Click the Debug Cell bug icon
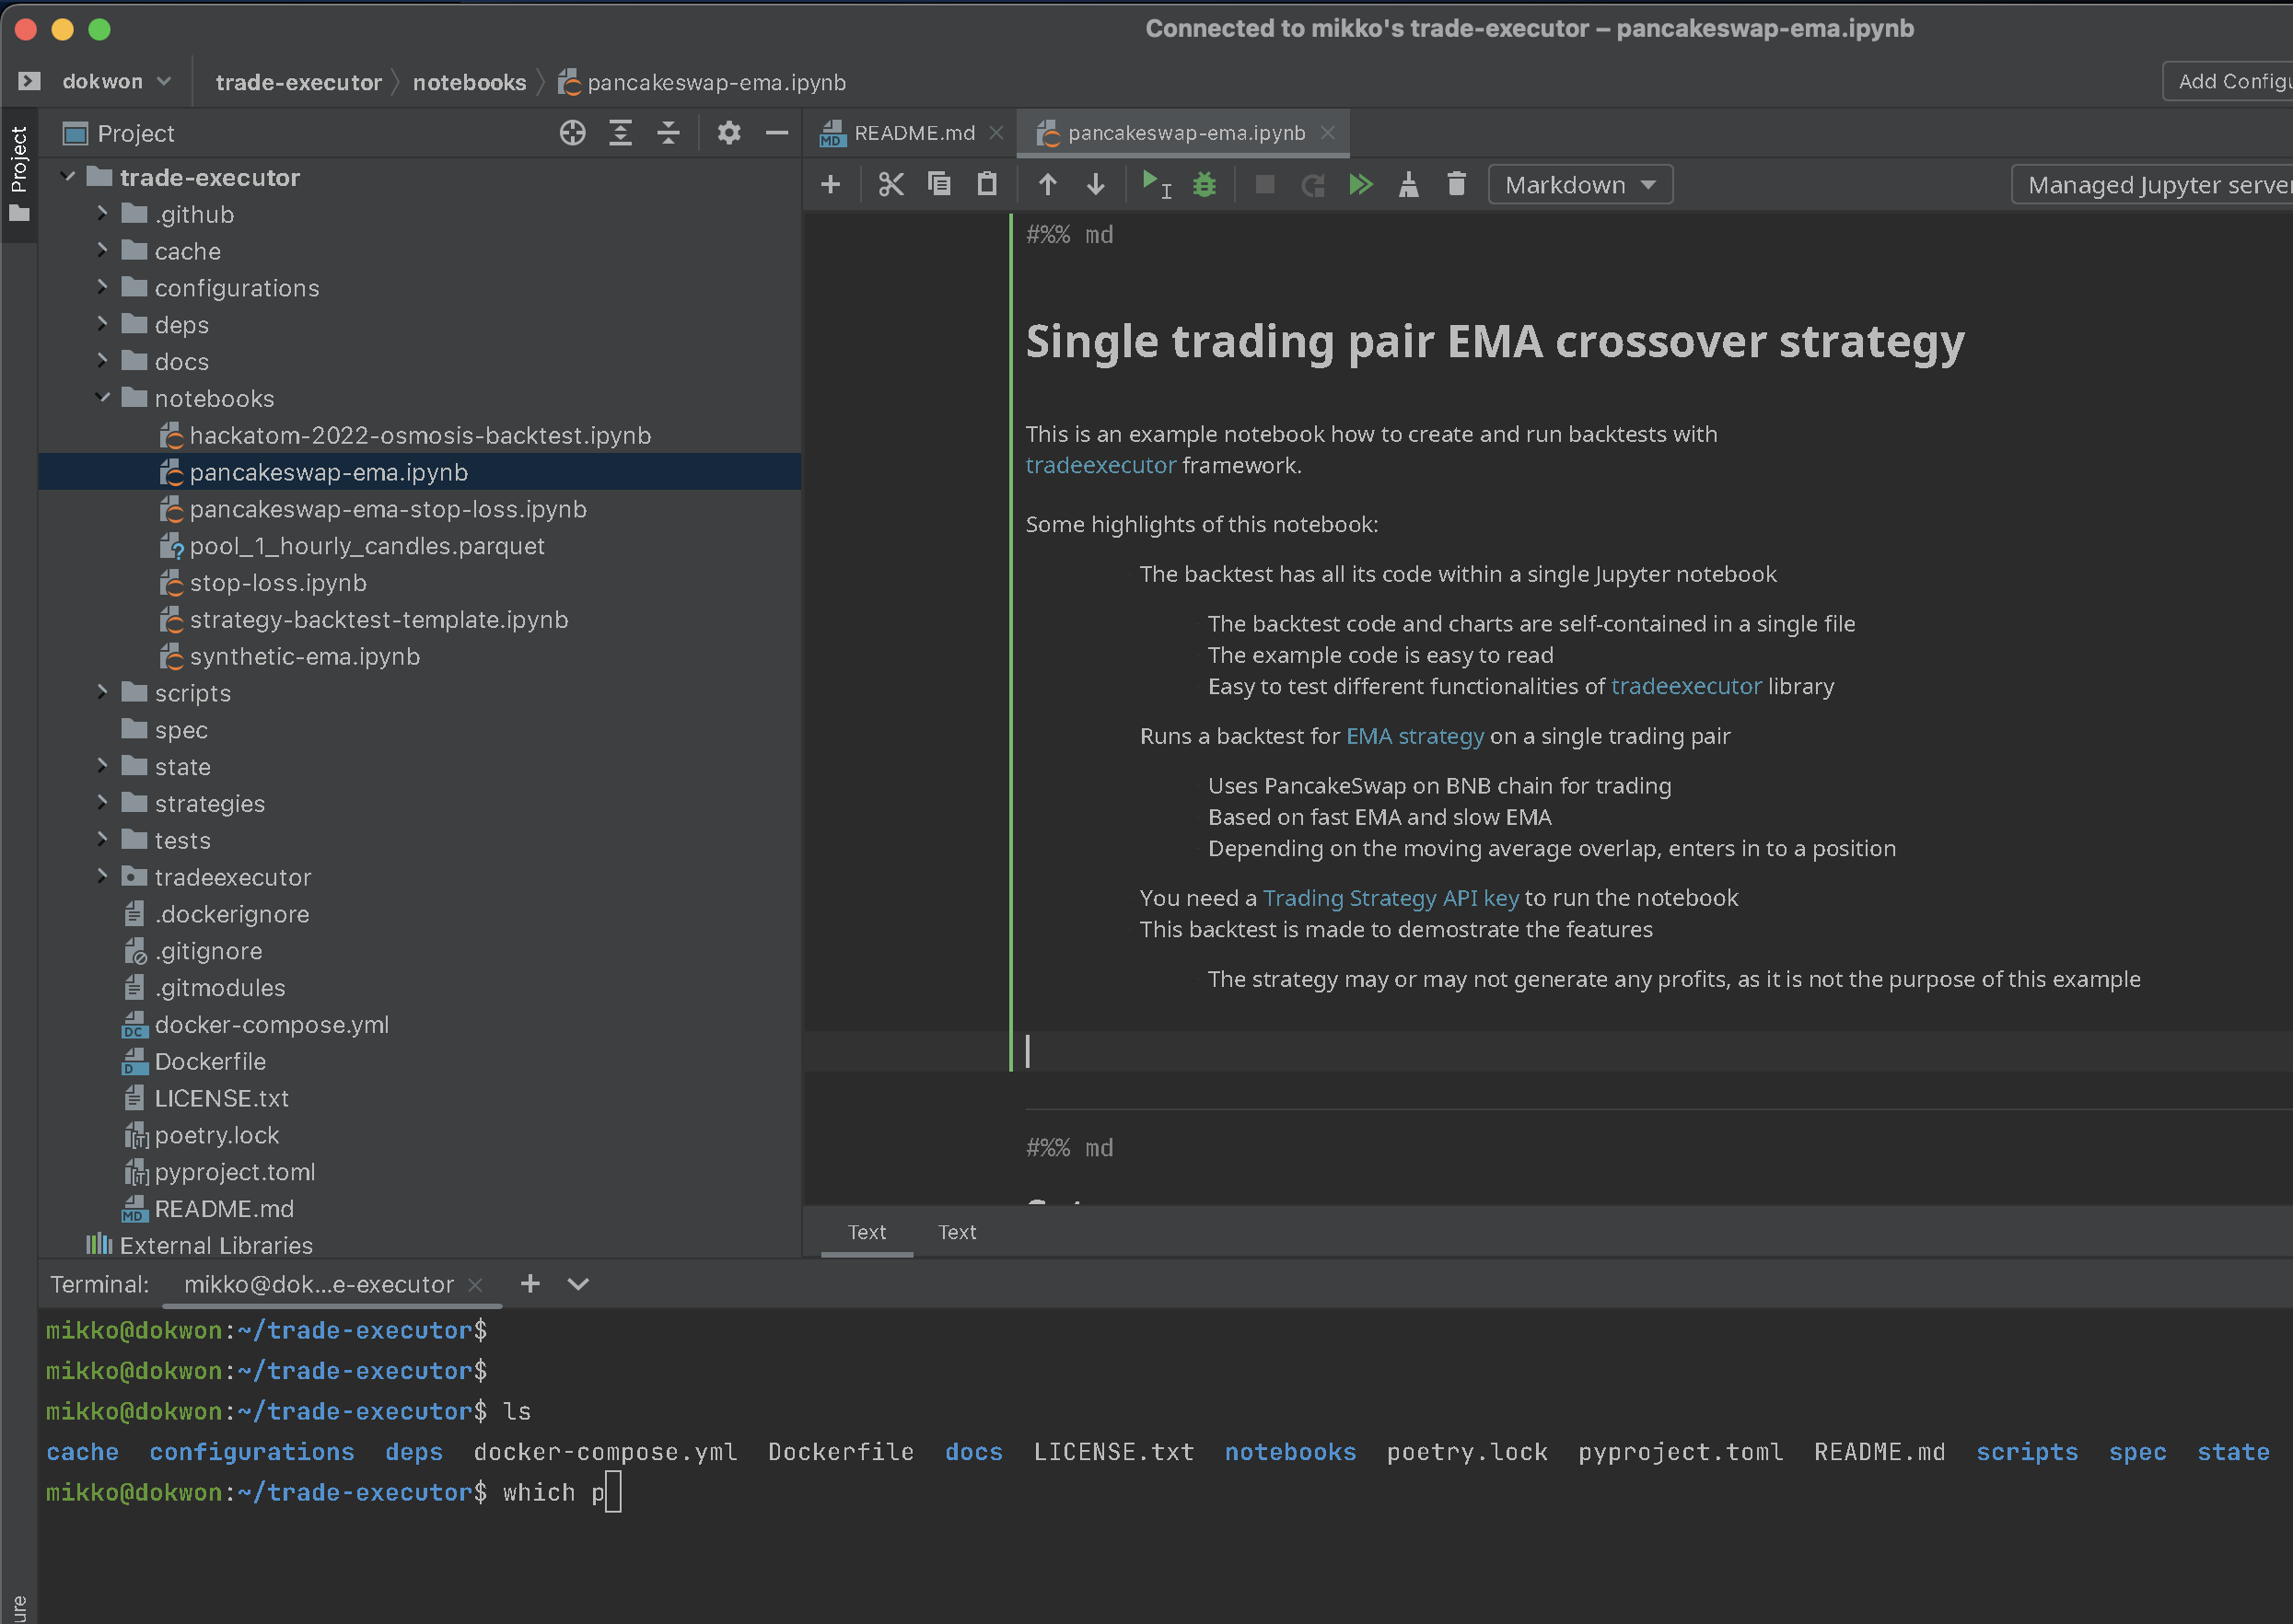The height and width of the screenshot is (1624, 2293). click(1205, 184)
